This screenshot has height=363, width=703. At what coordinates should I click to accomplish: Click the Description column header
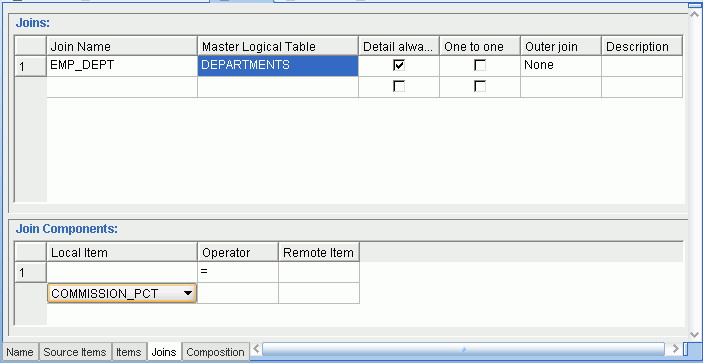642,46
